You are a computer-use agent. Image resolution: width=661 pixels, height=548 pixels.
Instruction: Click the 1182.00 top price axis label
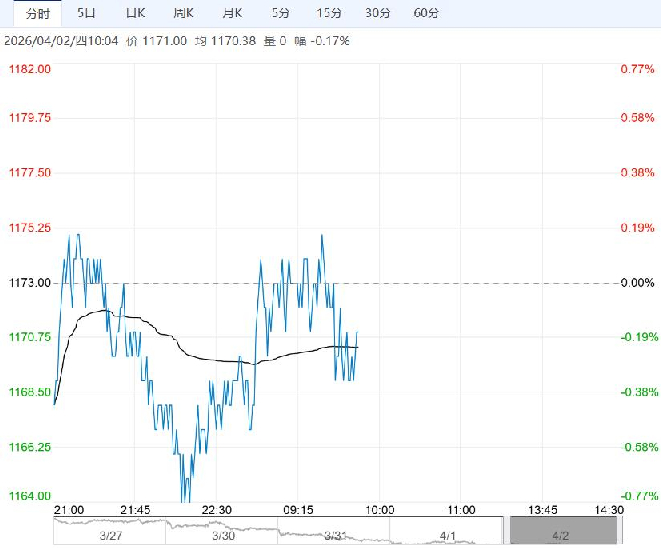31,69
